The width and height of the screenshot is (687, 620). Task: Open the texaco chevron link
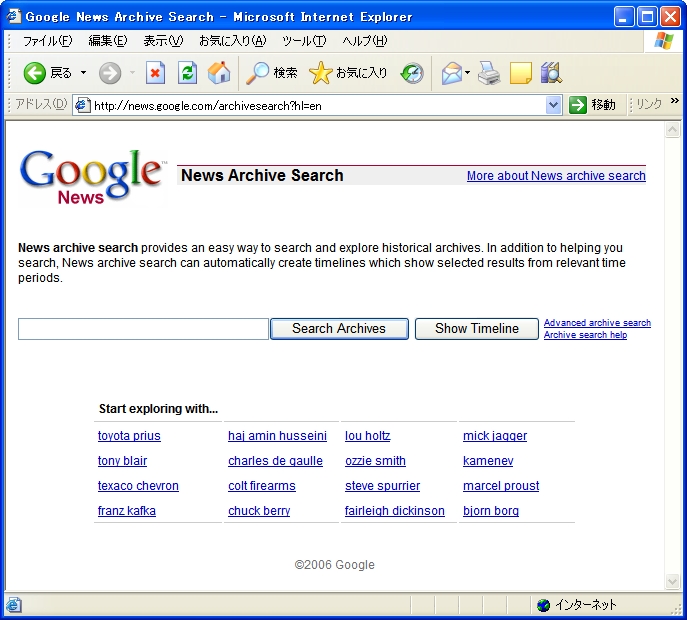138,486
